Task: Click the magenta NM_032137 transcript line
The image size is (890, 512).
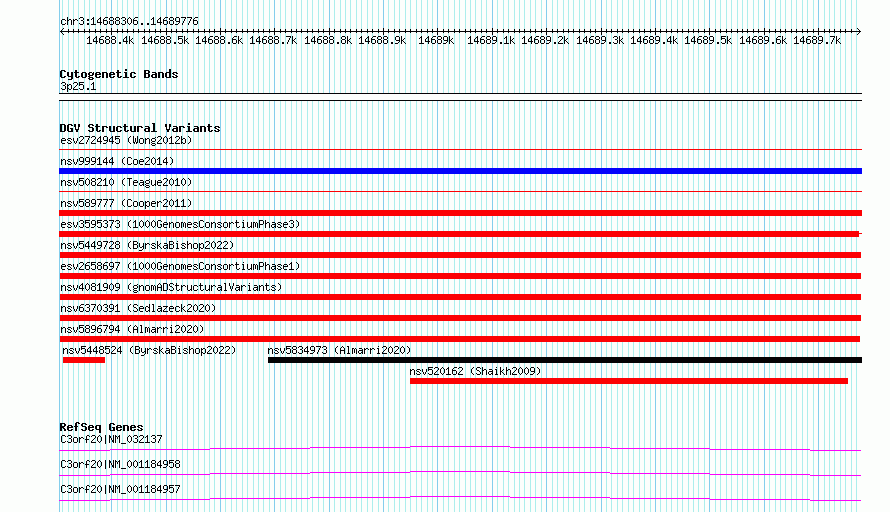Action: (x=460, y=448)
